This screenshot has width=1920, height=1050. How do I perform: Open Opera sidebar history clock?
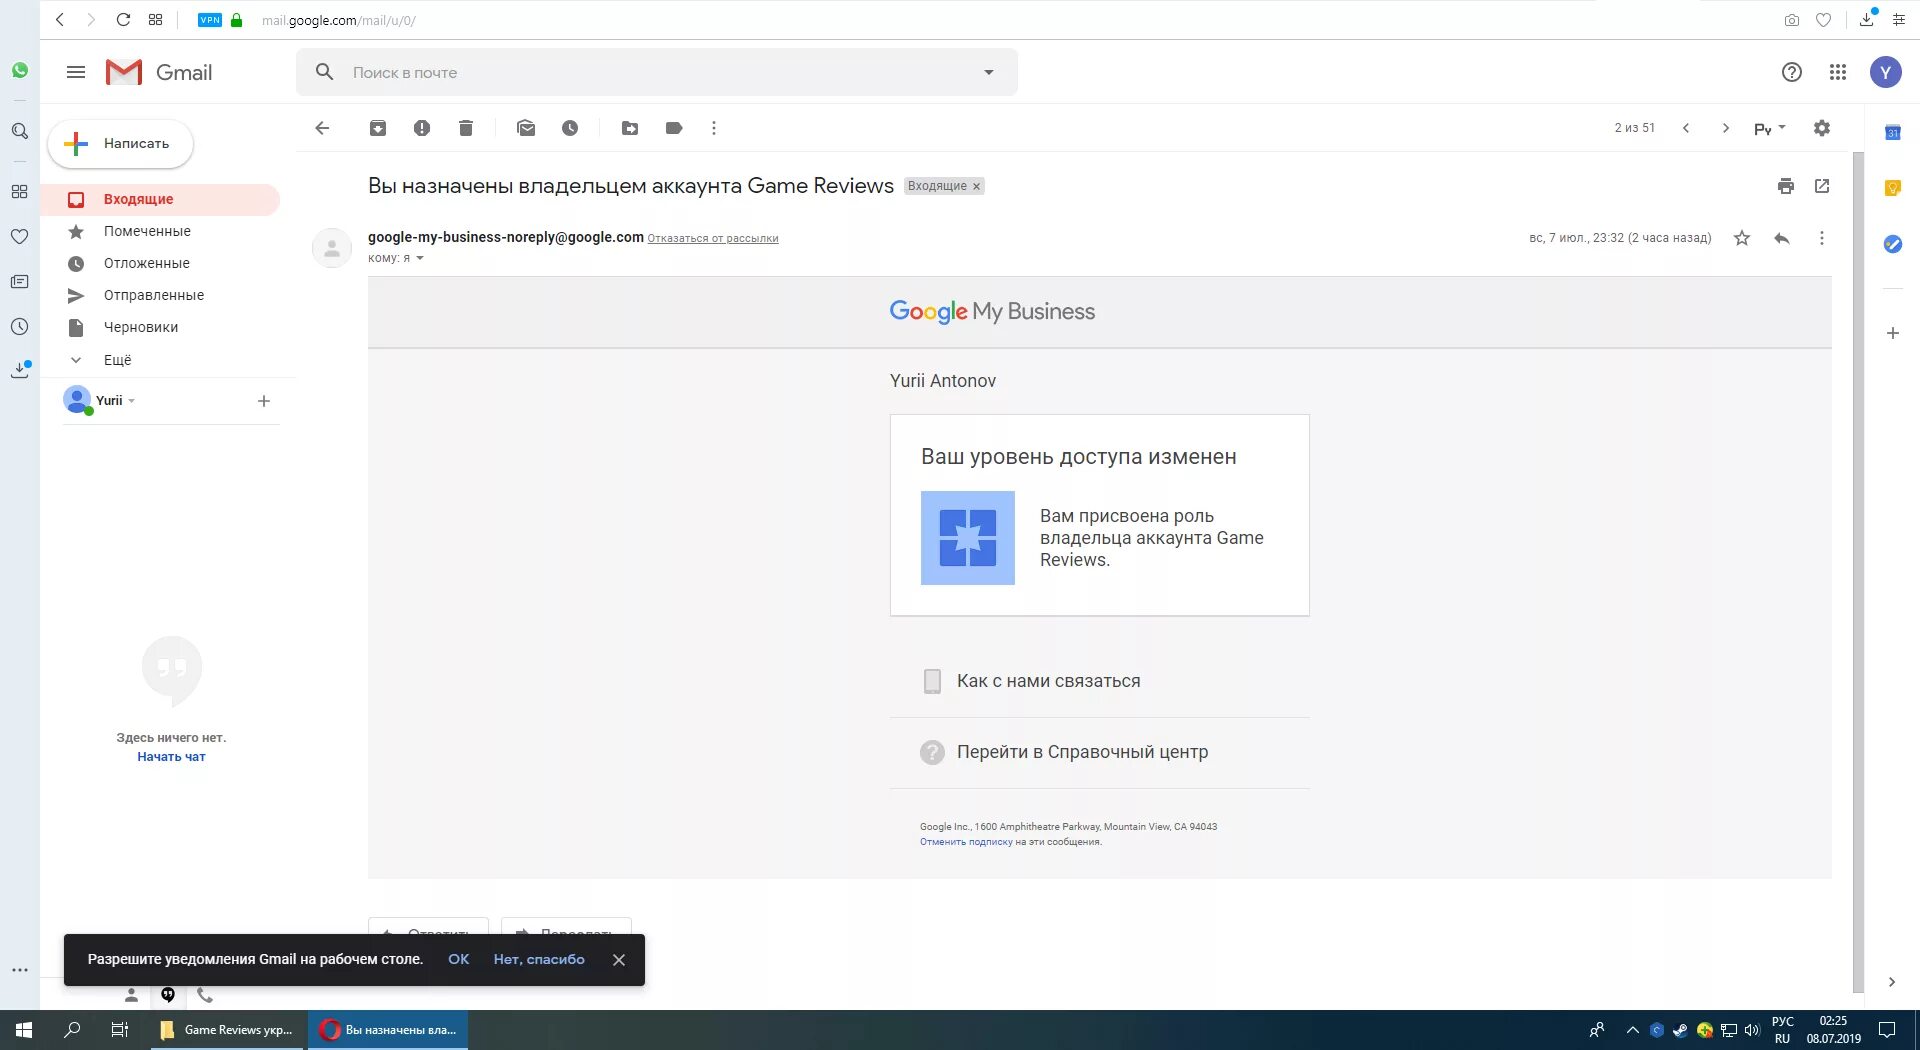(20, 327)
